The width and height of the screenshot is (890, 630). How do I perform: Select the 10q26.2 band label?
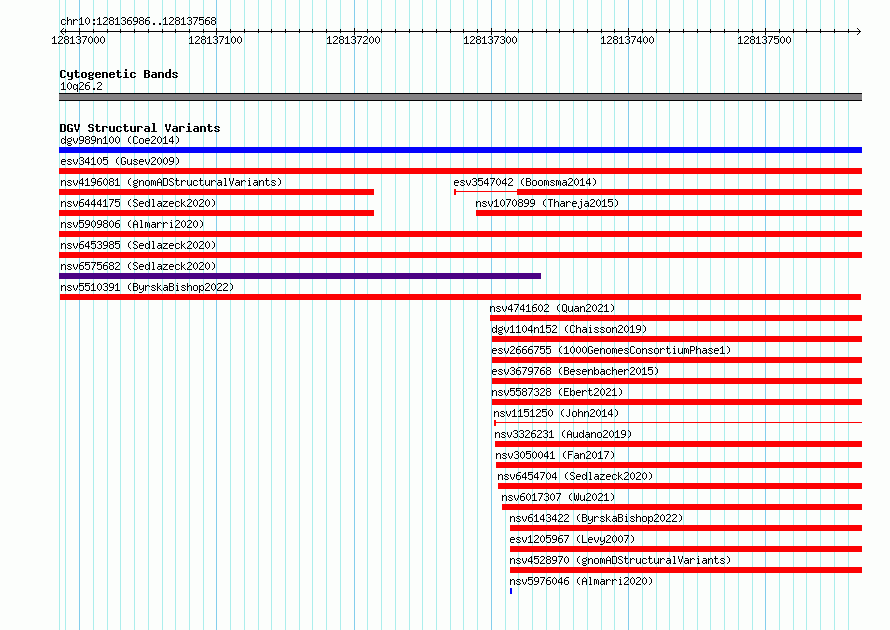[82, 86]
